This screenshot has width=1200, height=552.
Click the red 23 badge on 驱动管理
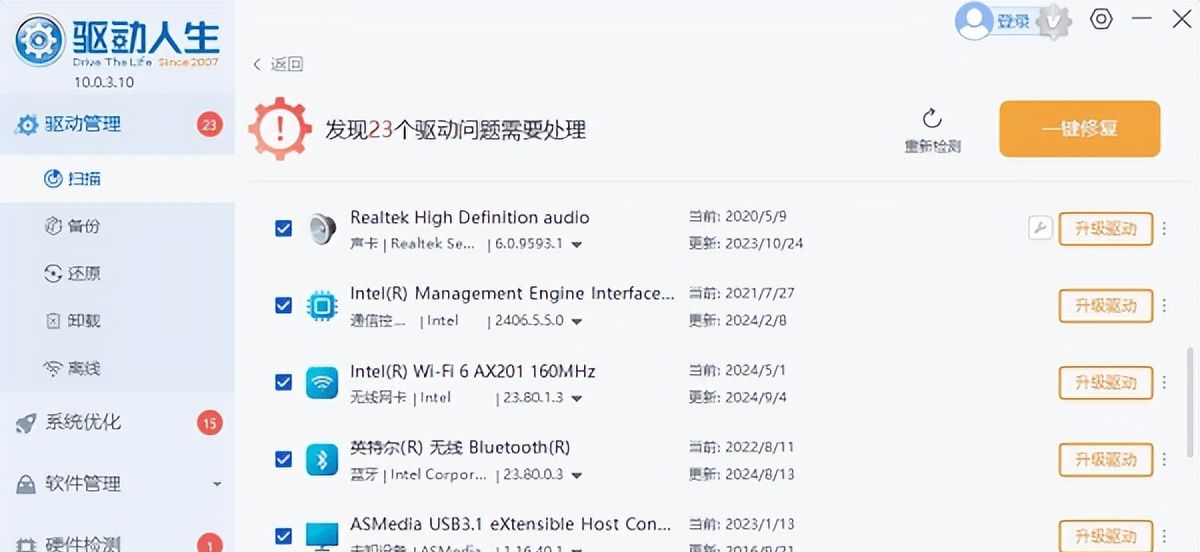pos(209,125)
